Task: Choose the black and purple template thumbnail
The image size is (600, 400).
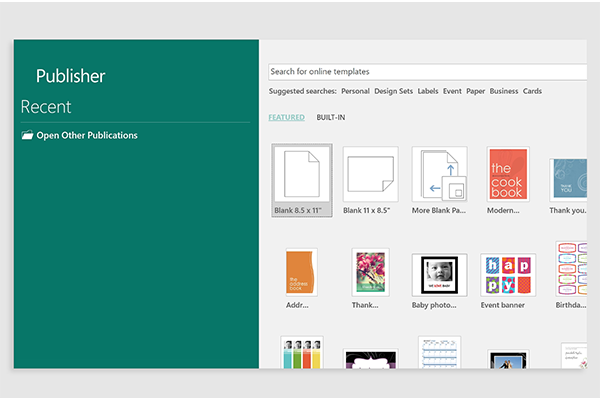Action: pos(370,359)
